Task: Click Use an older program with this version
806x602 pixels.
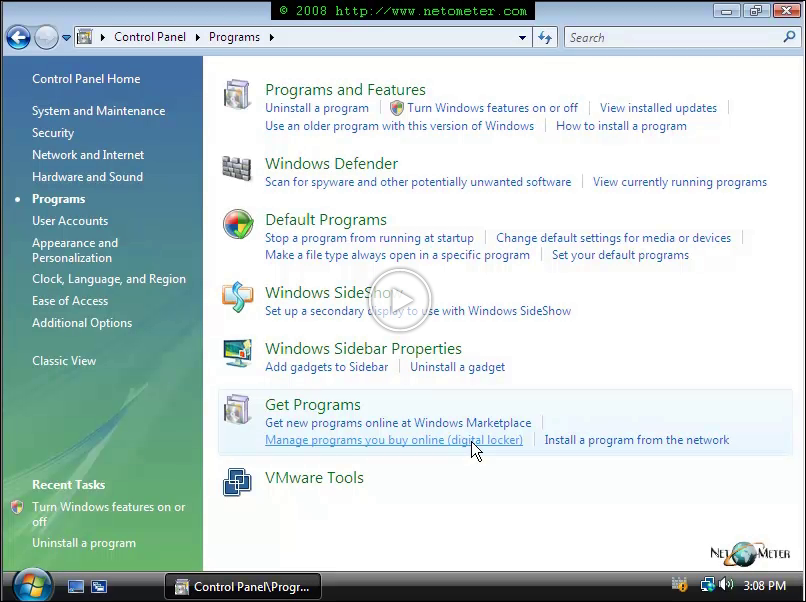Action: click(x=399, y=126)
